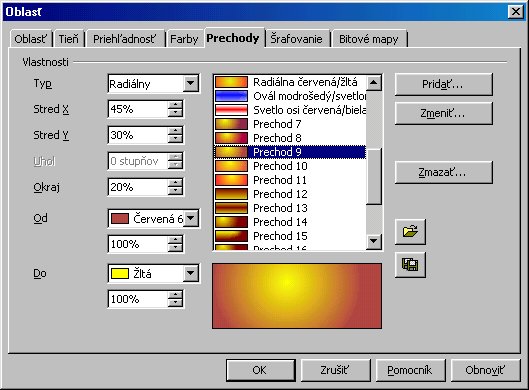529x390 pixels.
Task: Select Ovál modrošedý/svetlomodrý gradient in list
Action: [290, 96]
